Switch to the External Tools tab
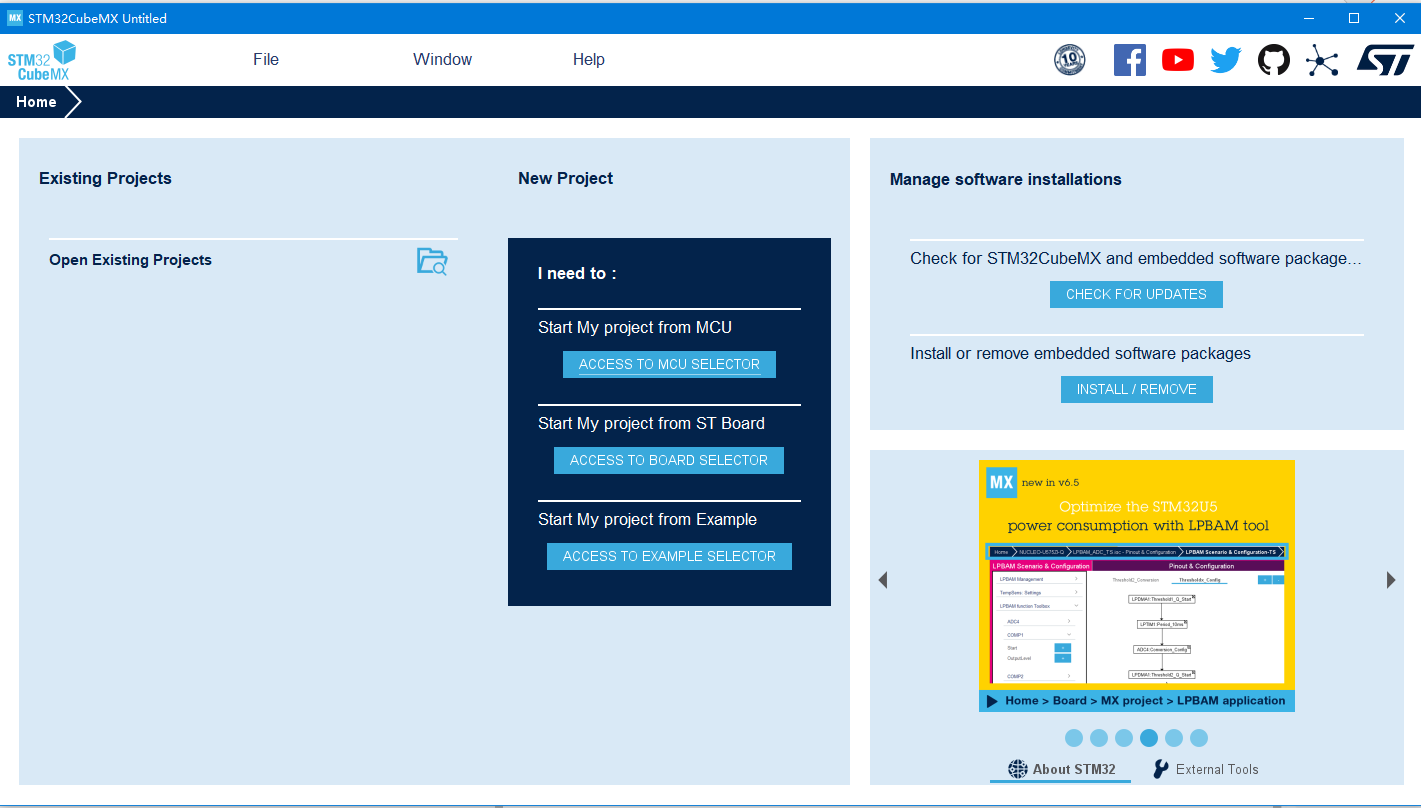1421x808 pixels. [x=1205, y=769]
